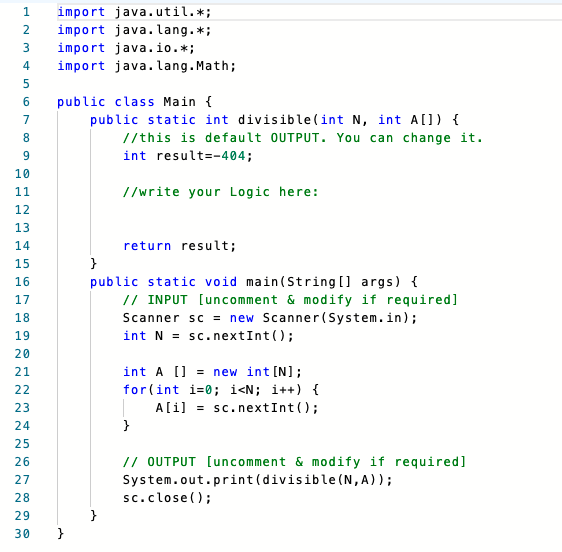The height and width of the screenshot is (552, 562).
Task: Click the 'divisible' method name on line 7
Action: pos(275,120)
